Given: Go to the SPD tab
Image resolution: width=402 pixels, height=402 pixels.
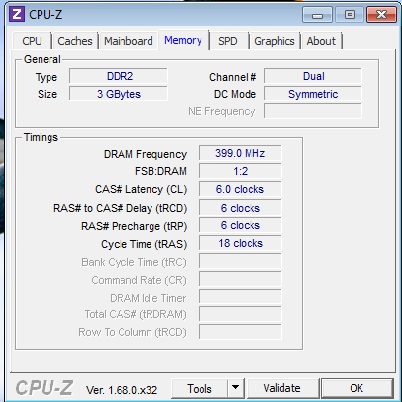Looking at the screenshot, I should point(228,41).
